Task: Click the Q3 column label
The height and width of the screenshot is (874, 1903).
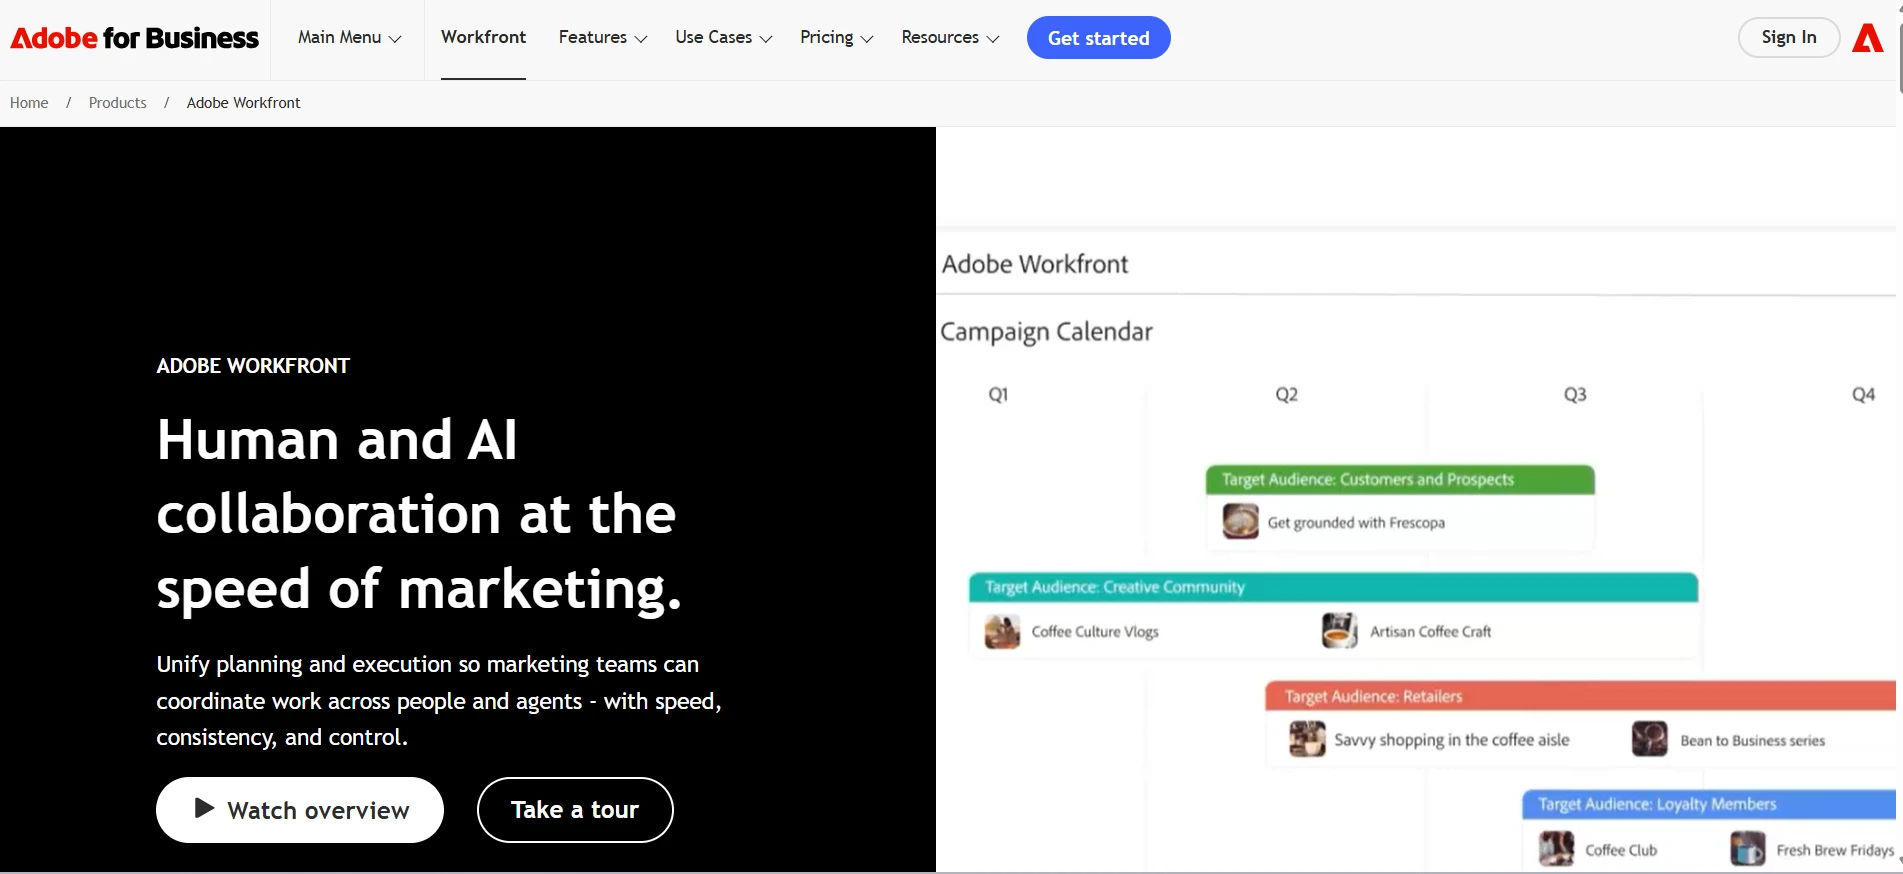Action: [x=1575, y=395]
